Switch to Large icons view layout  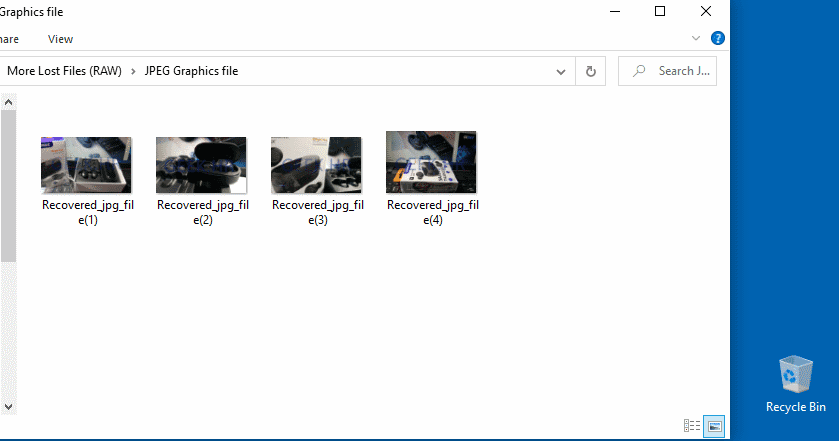[x=714, y=426]
